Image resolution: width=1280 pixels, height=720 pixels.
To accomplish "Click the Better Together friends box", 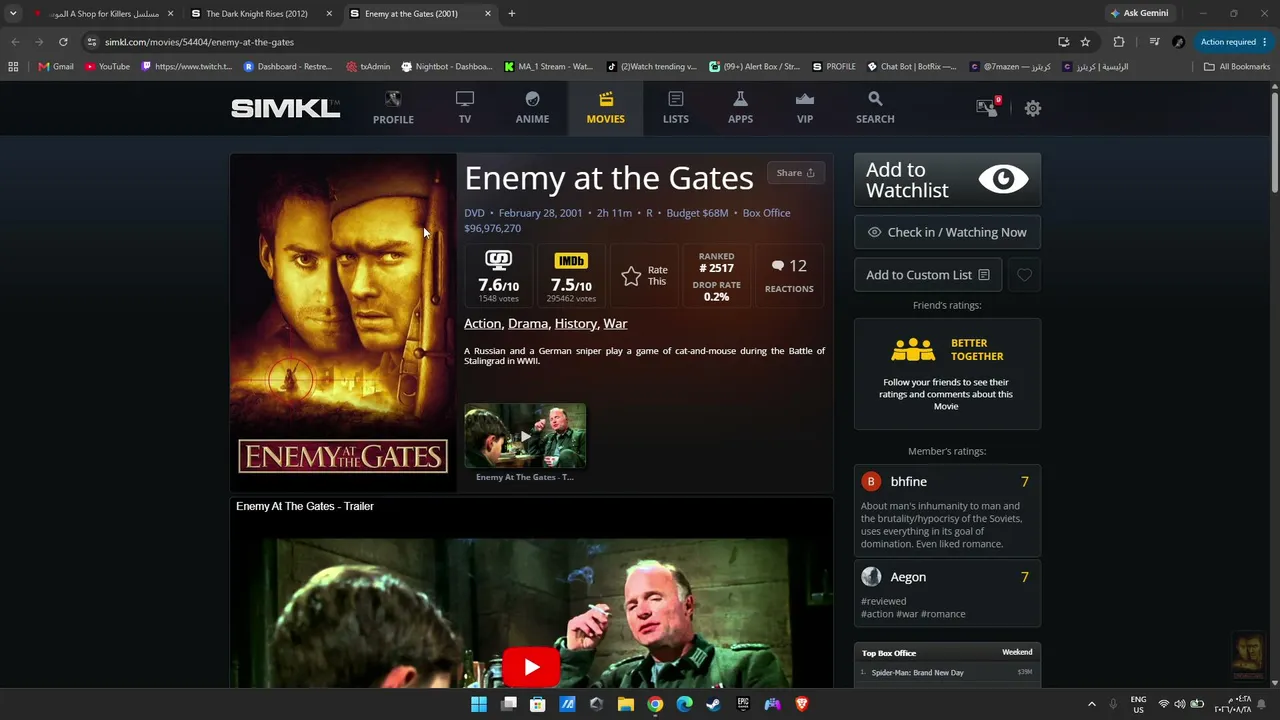I will [947, 374].
